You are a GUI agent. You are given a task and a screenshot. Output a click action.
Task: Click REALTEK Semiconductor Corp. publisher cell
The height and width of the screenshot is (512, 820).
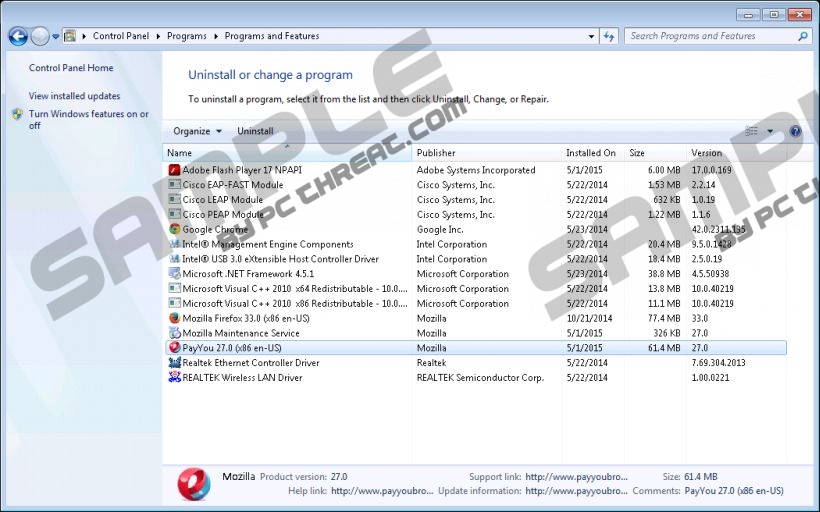coord(480,378)
